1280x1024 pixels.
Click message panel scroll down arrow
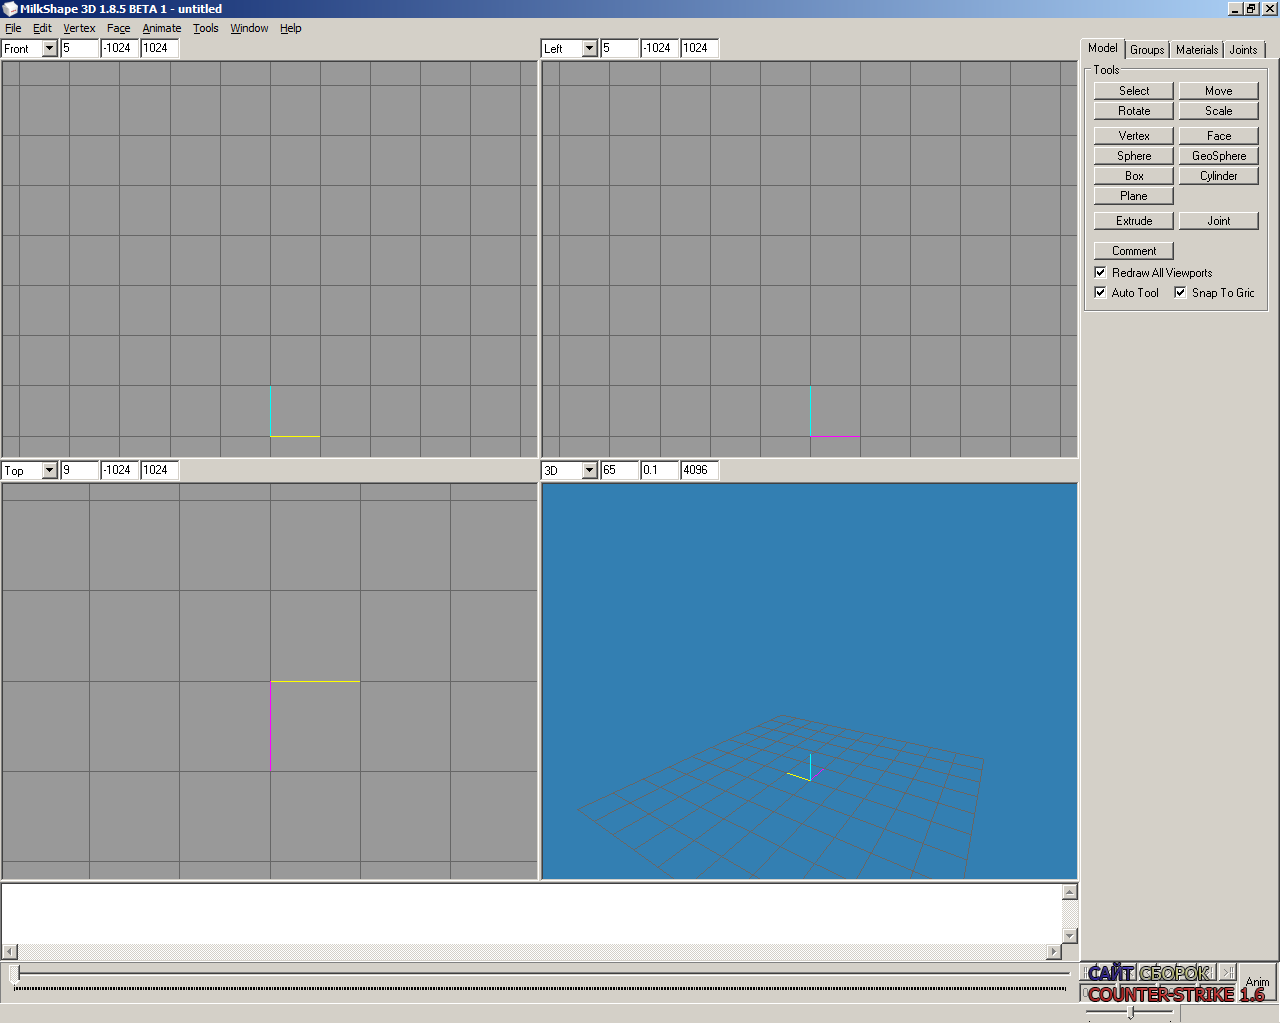coord(1069,935)
